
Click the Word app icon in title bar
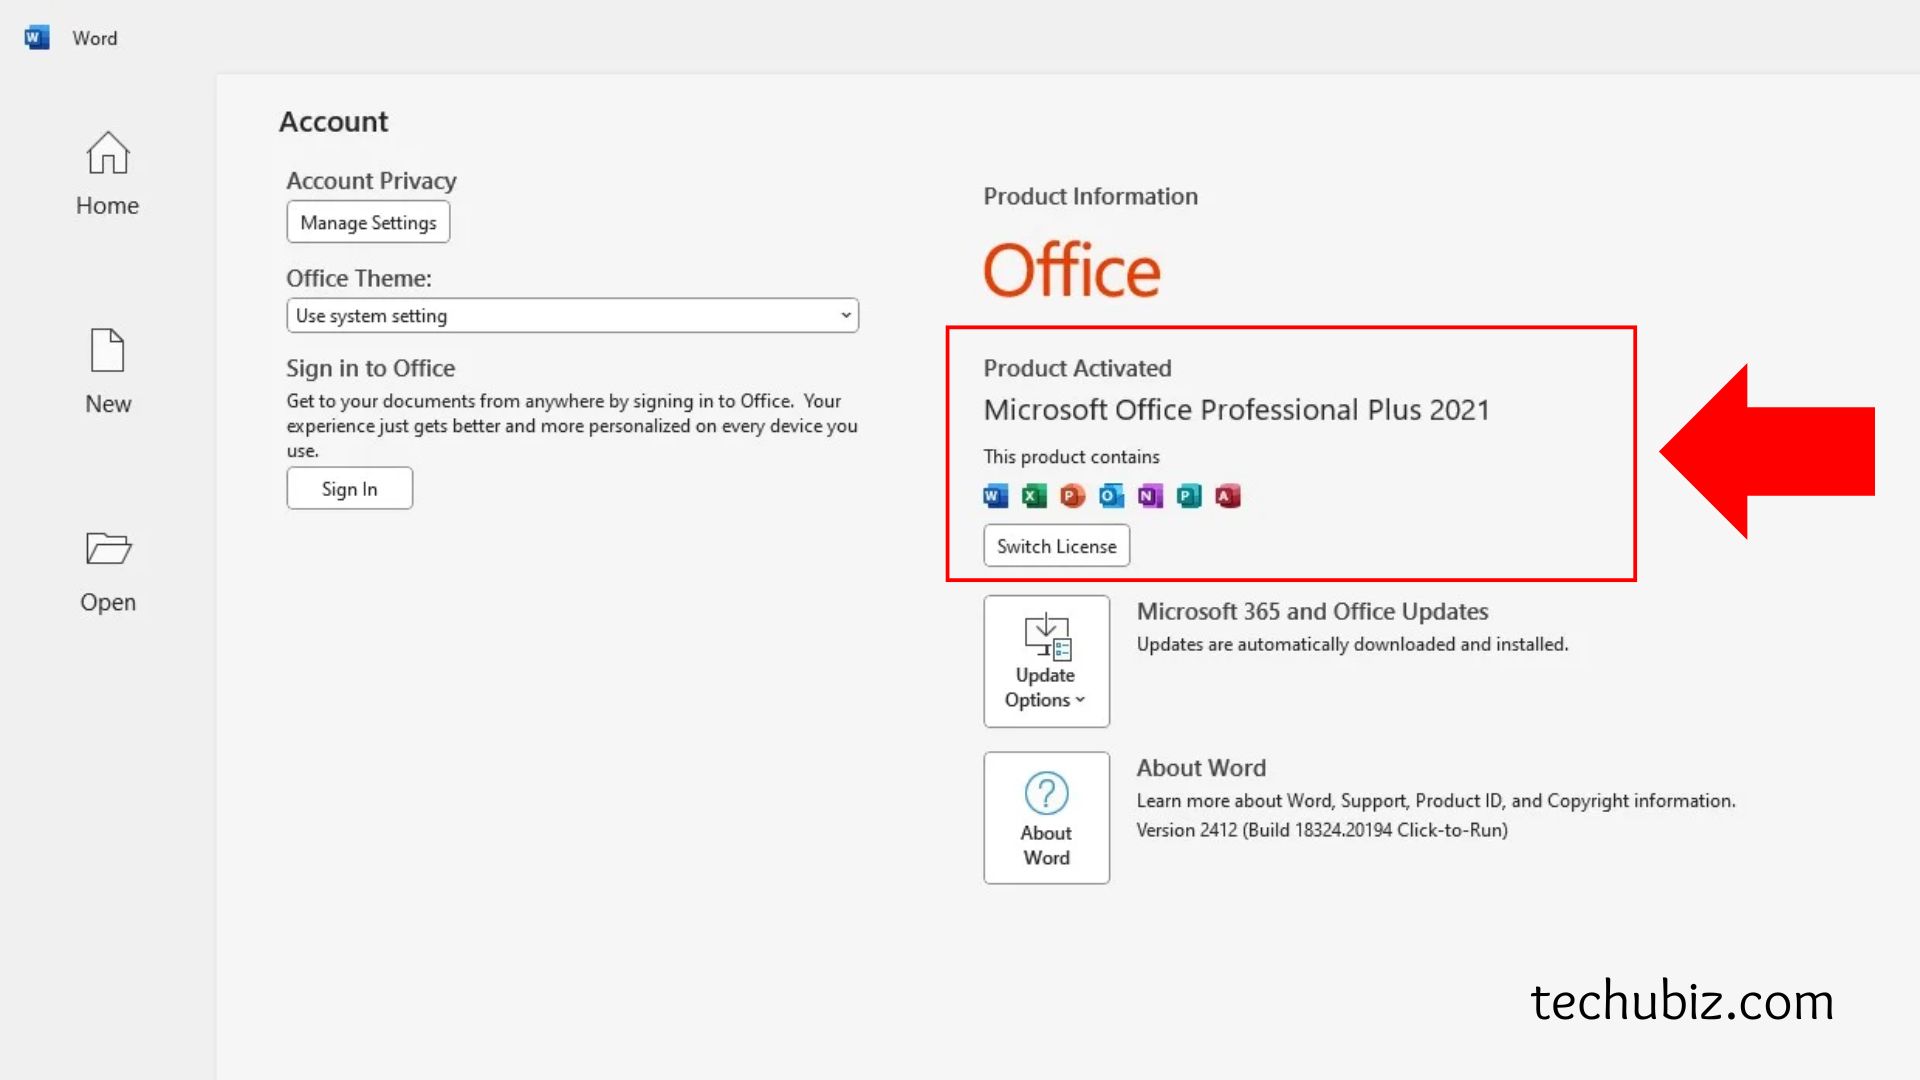[37, 38]
